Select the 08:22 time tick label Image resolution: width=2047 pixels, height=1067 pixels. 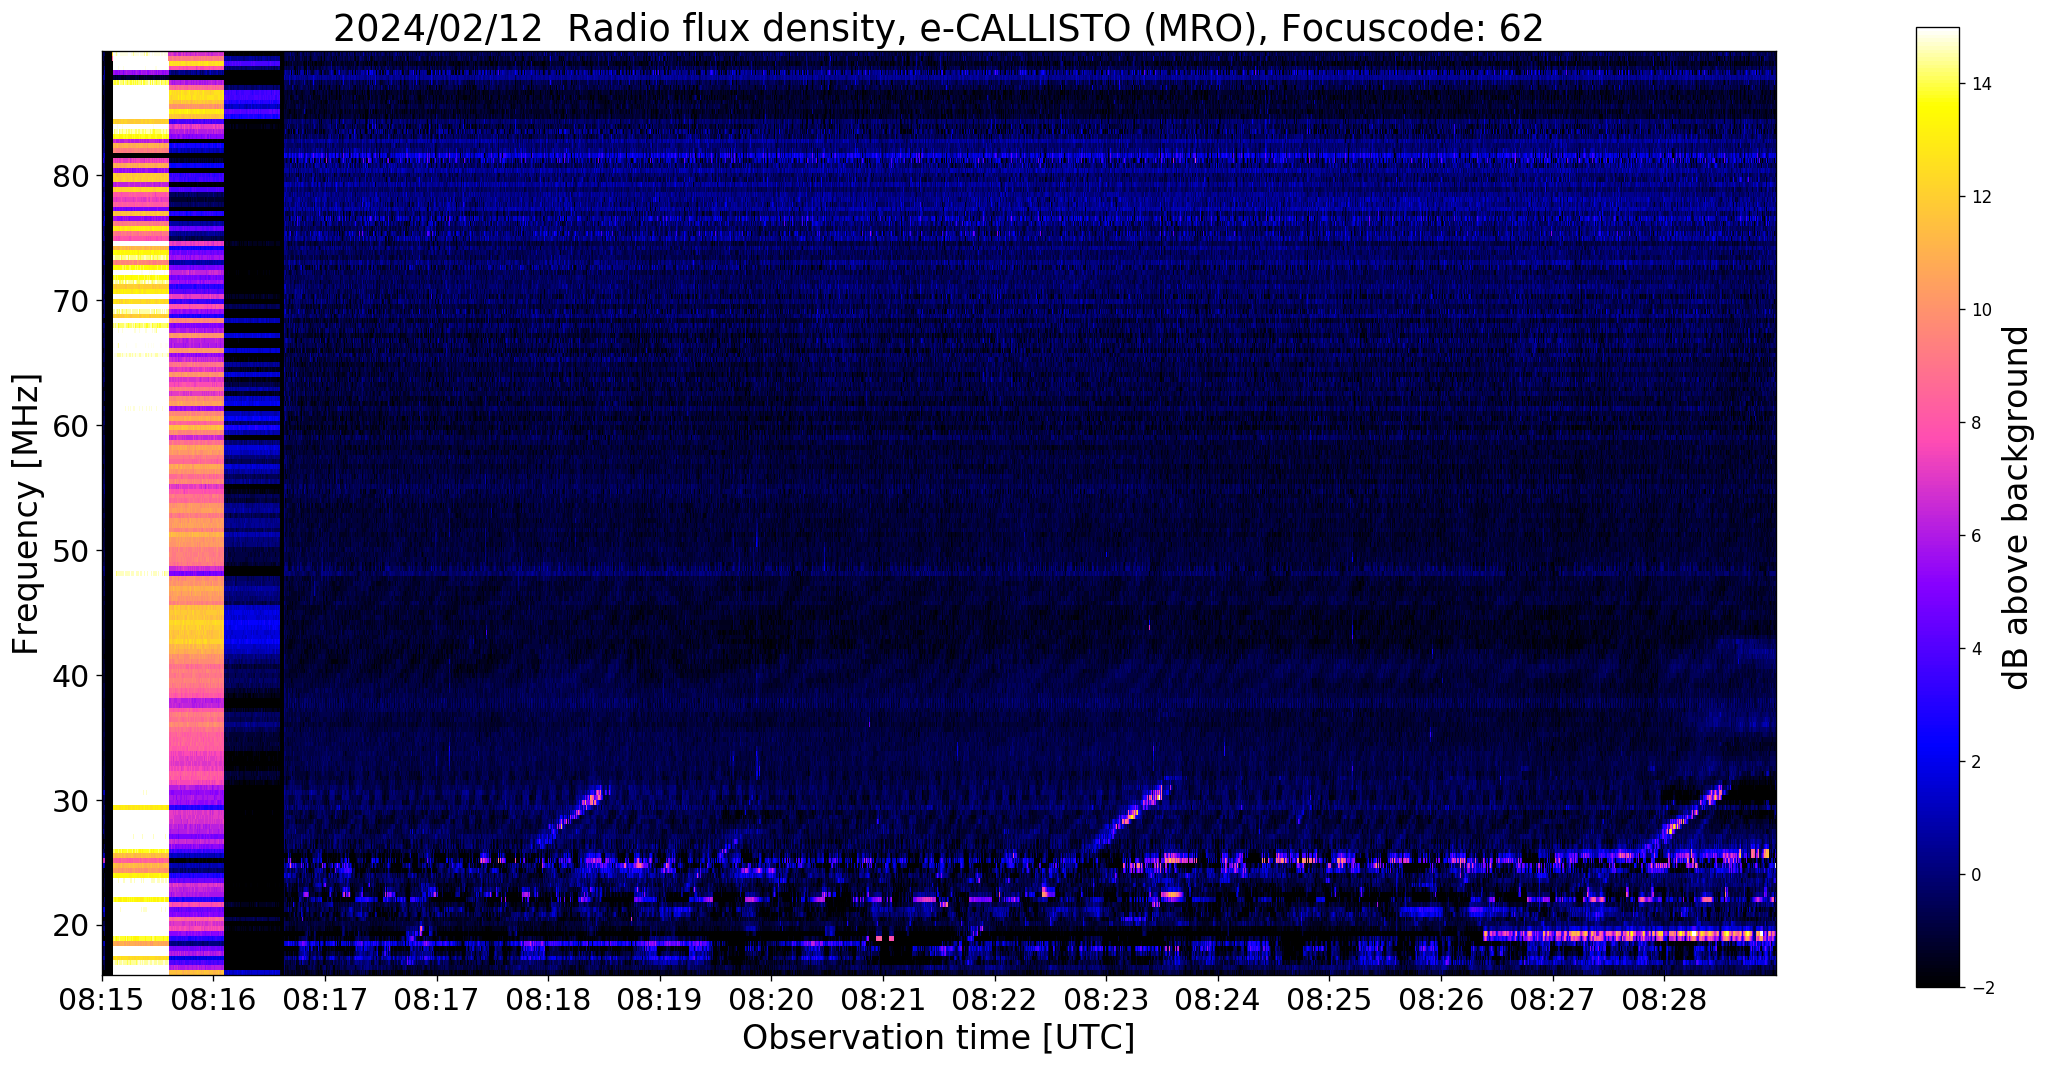(994, 1000)
